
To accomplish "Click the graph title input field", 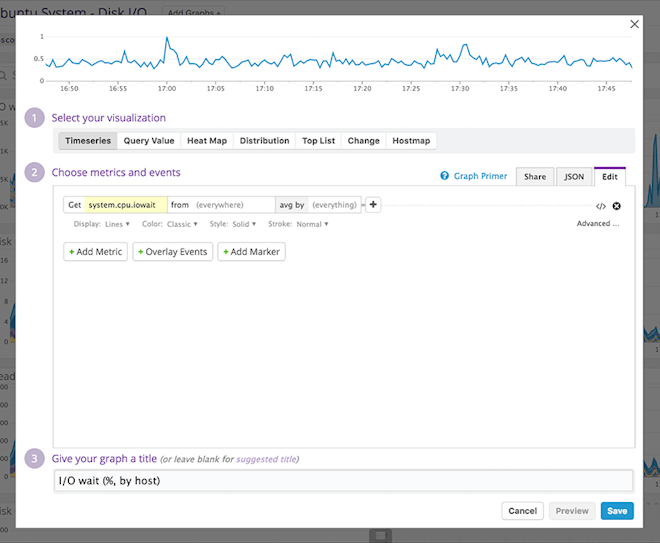I will click(343, 481).
